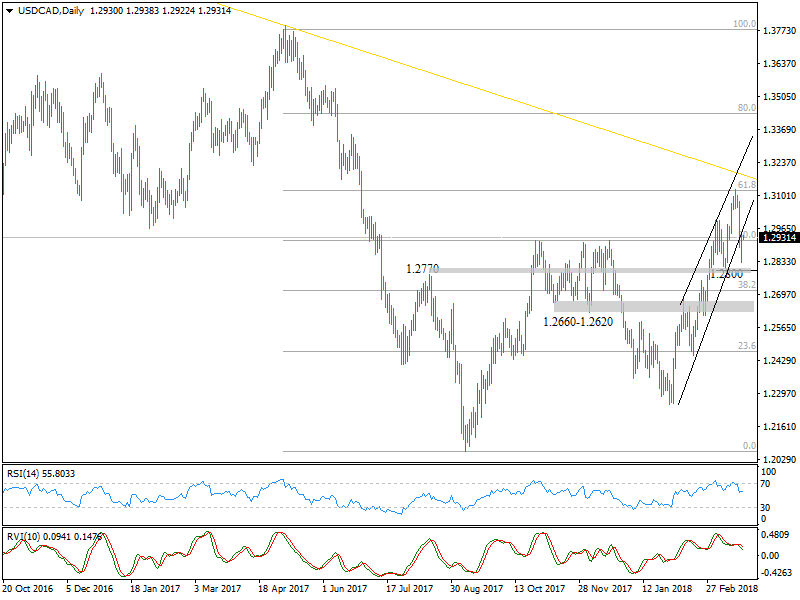Click the RSI(14) 55.8033 indicator label

[38, 471]
